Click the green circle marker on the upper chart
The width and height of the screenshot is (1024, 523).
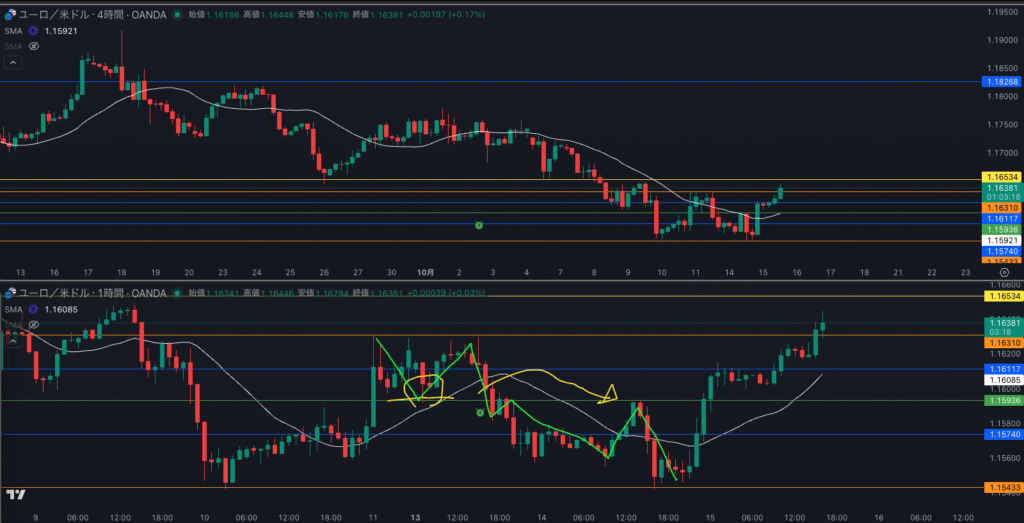point(479,226)
